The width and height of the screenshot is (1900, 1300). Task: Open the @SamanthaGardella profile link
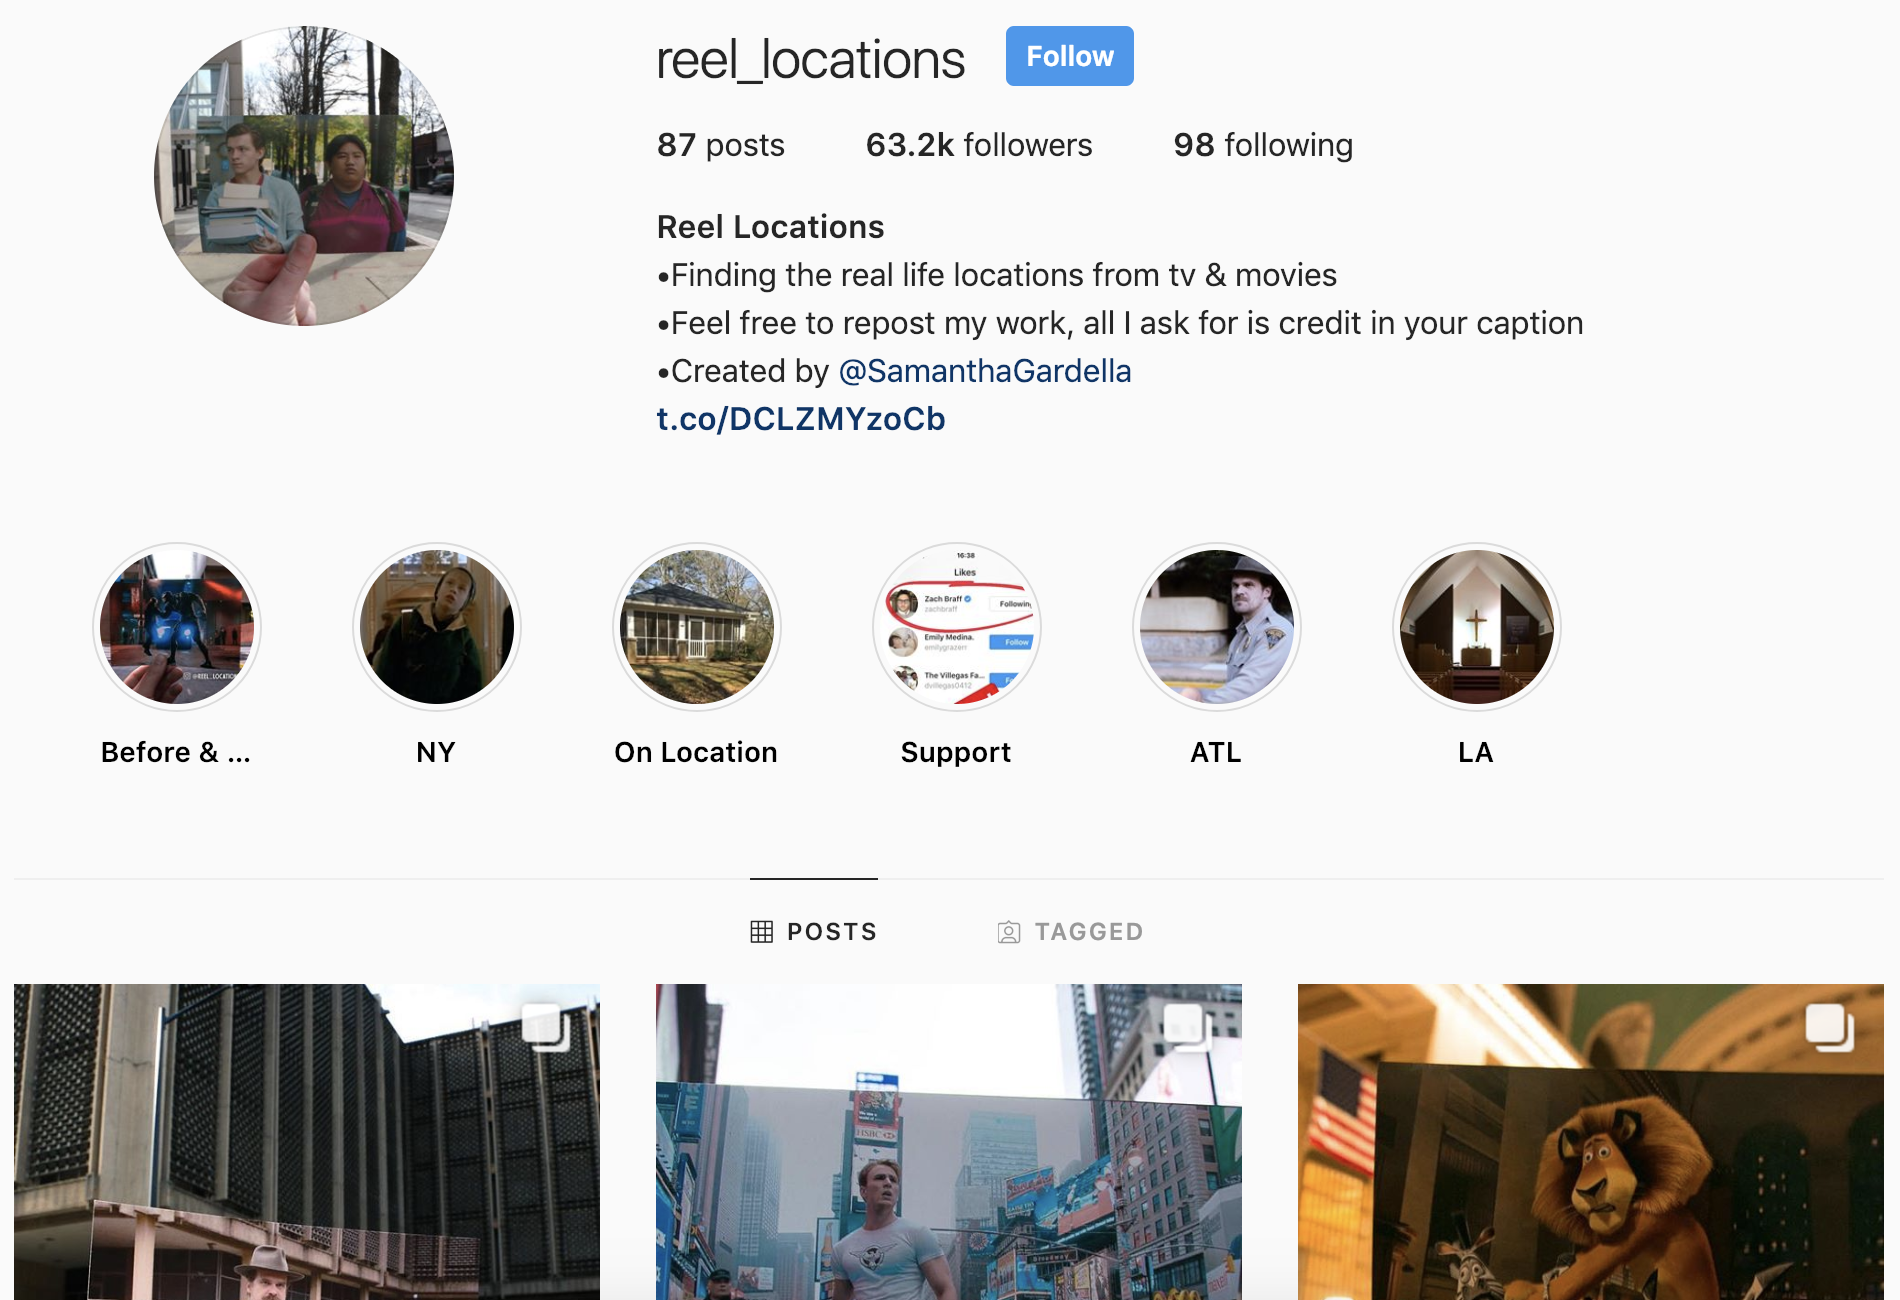[985, 371]
